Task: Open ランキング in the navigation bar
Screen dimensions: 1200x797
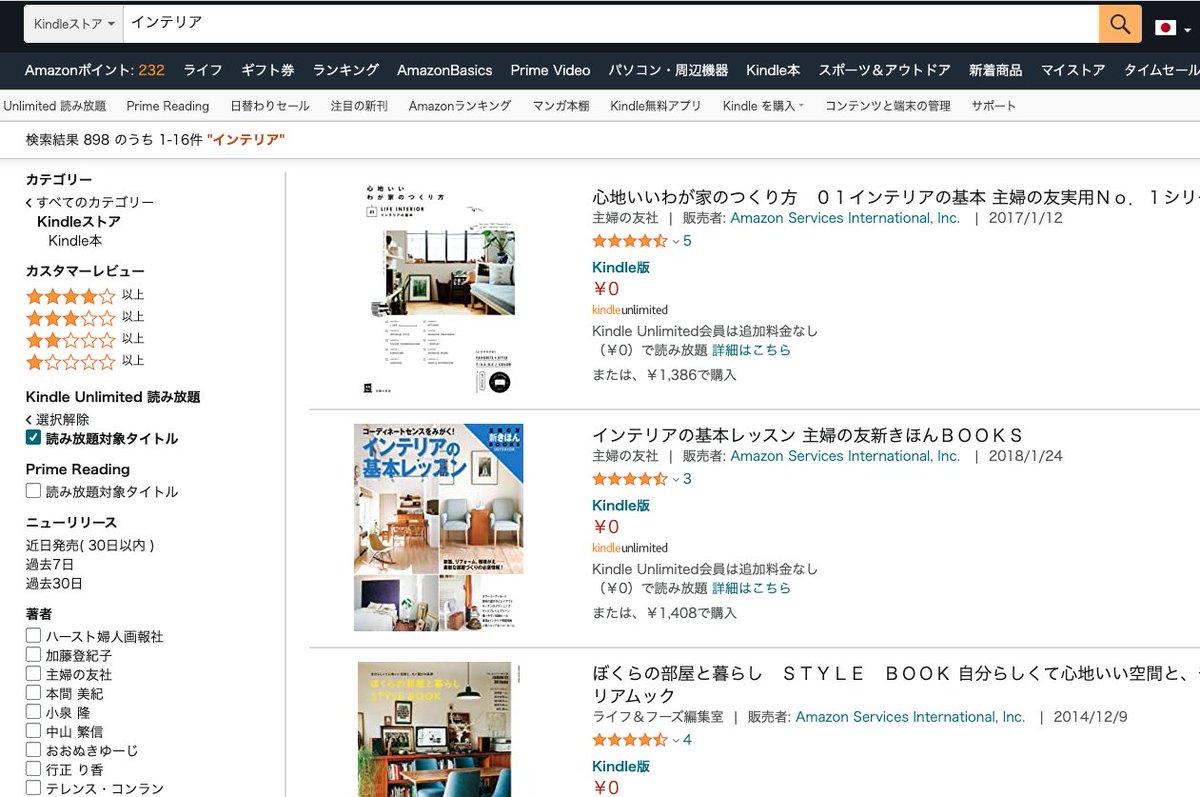Action: tap(346, 70)
